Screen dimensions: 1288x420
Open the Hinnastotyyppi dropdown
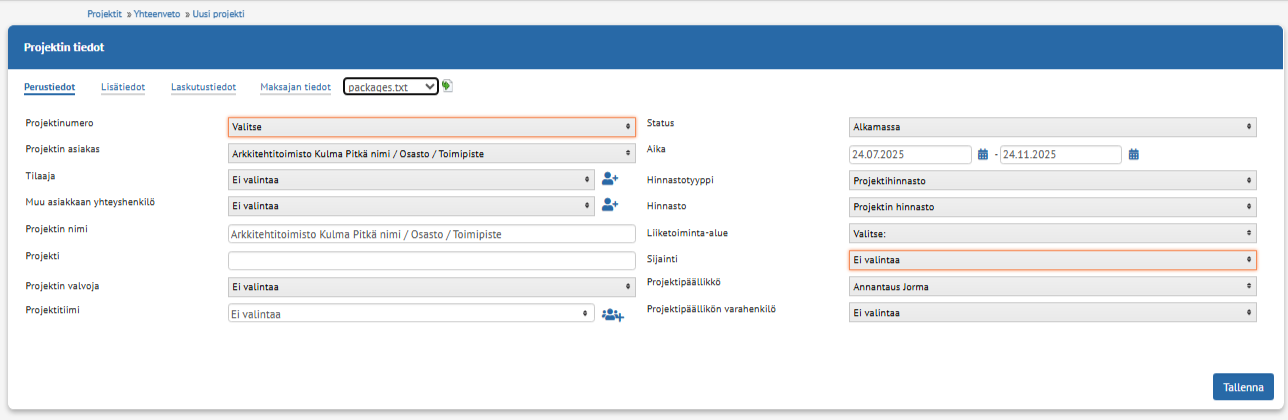[x=1052, y=180]
